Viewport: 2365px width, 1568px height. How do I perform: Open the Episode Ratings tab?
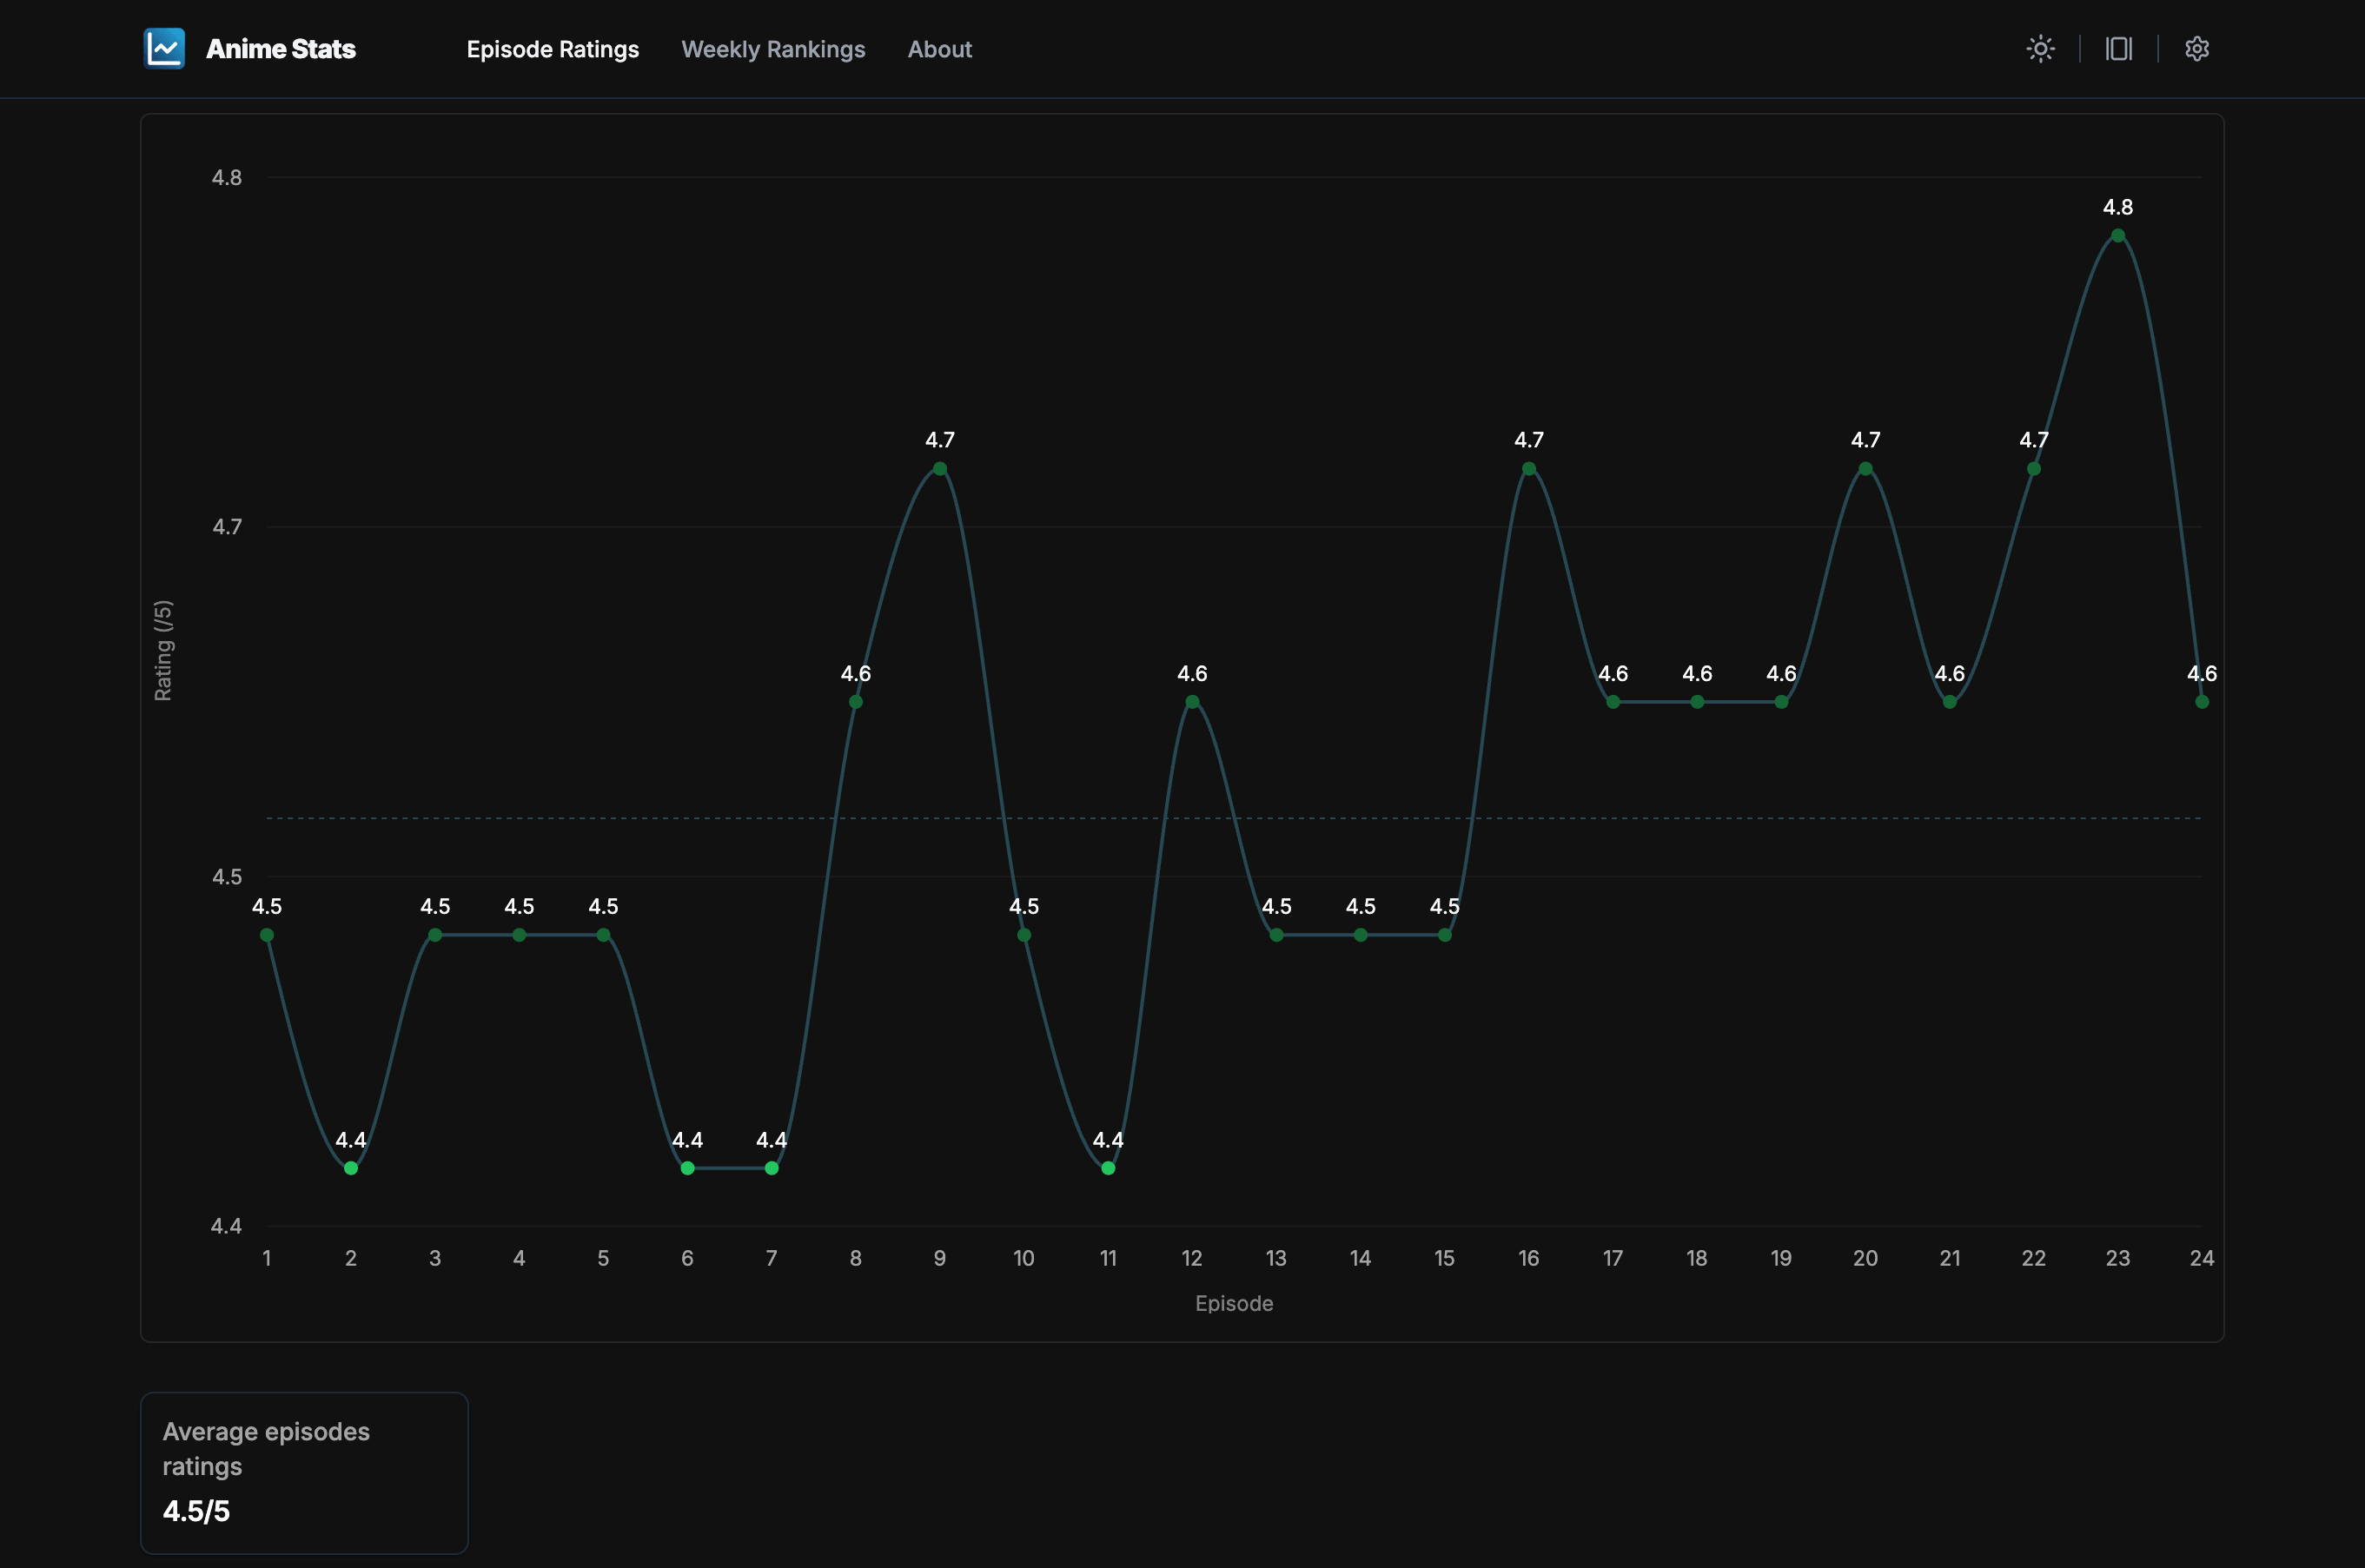point(552,49)
